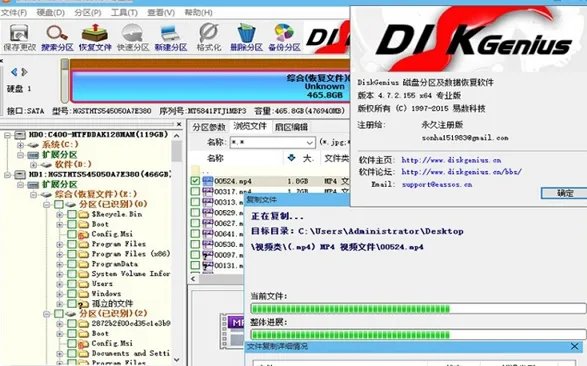Collapse the 分区(已识别)(2) node
The image size is (587, 366).
pos(46,314)
